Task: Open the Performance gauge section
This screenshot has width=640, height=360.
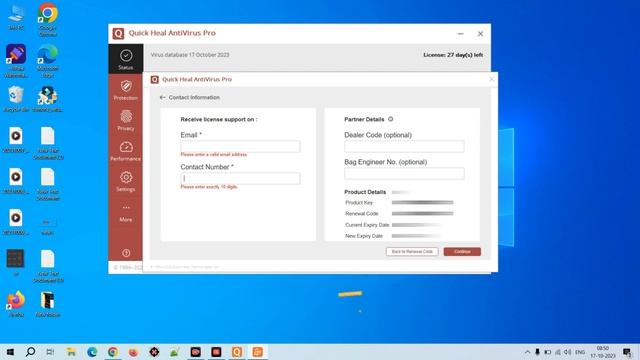Action: (126, 151)
